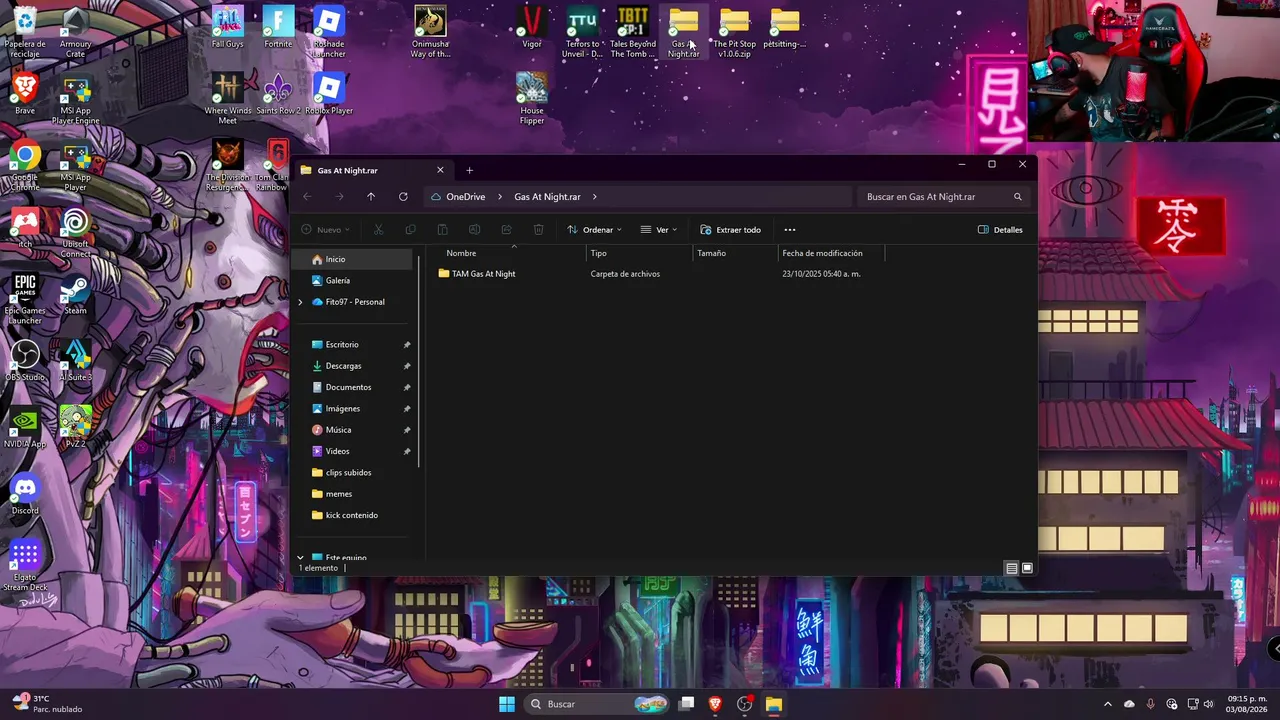Expand the chevron after Gas At Night.rar
Image resolution: width=1280 pixels, height=720 pixels.
[x=594, y=197]
